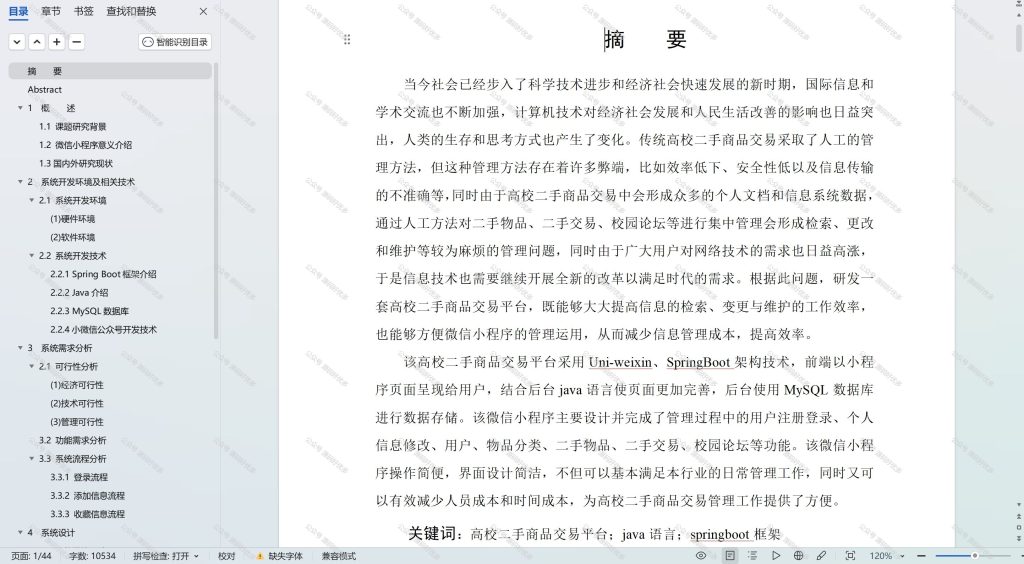Go to '(1)硬件环境' outline entry
This screenshot has width=1024, height=564.
[72, 219]
